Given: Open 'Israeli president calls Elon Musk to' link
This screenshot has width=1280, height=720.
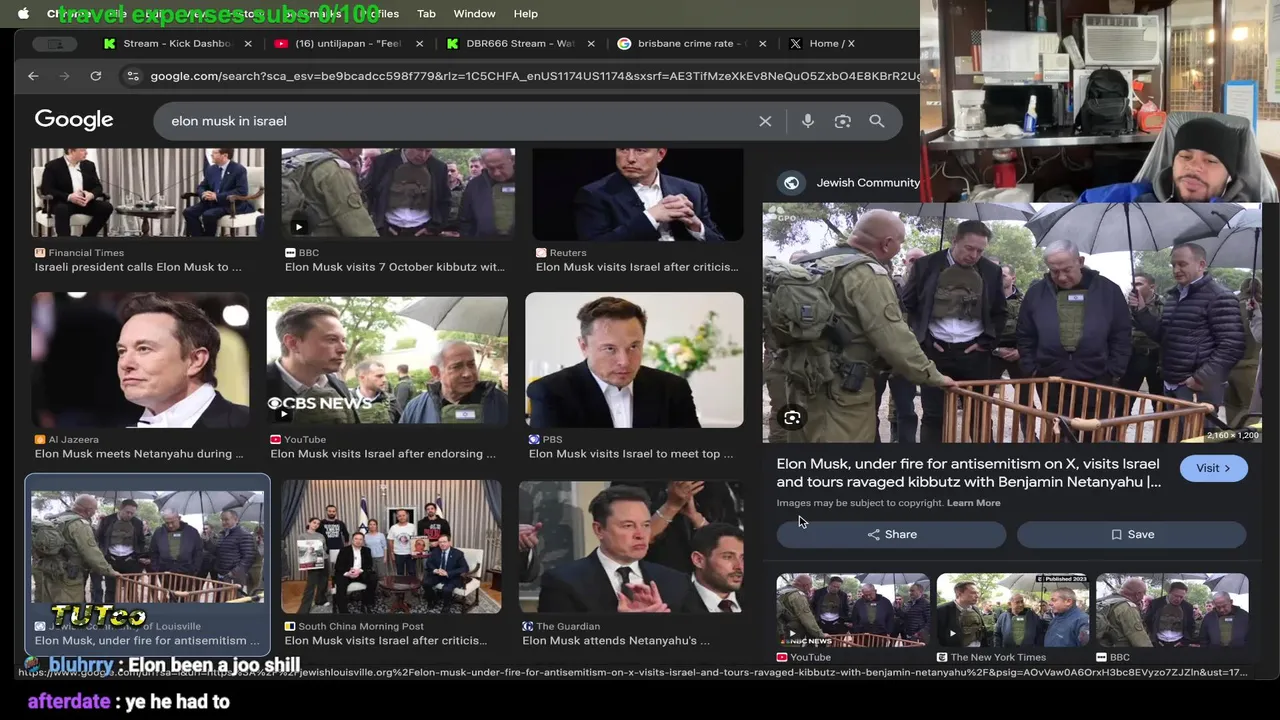Looking at the screenshot, I should click(x=138, y=267).
